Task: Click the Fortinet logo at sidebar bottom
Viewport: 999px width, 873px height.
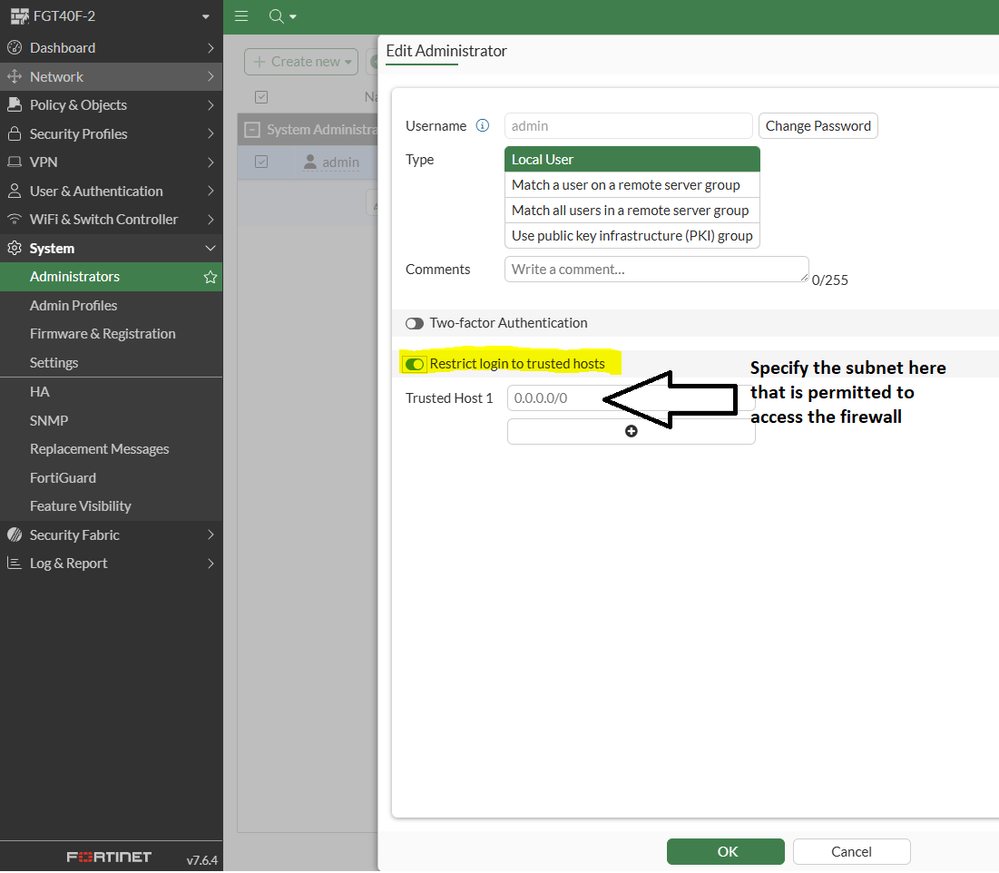Action: click(109, 858)
